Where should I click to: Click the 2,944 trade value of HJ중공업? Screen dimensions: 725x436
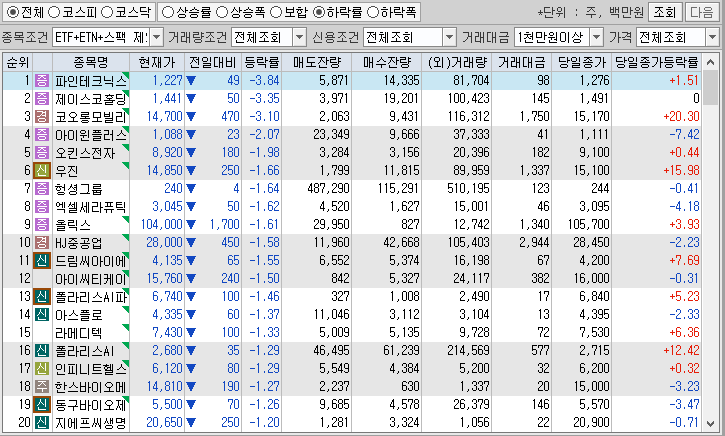coord(534,243)
